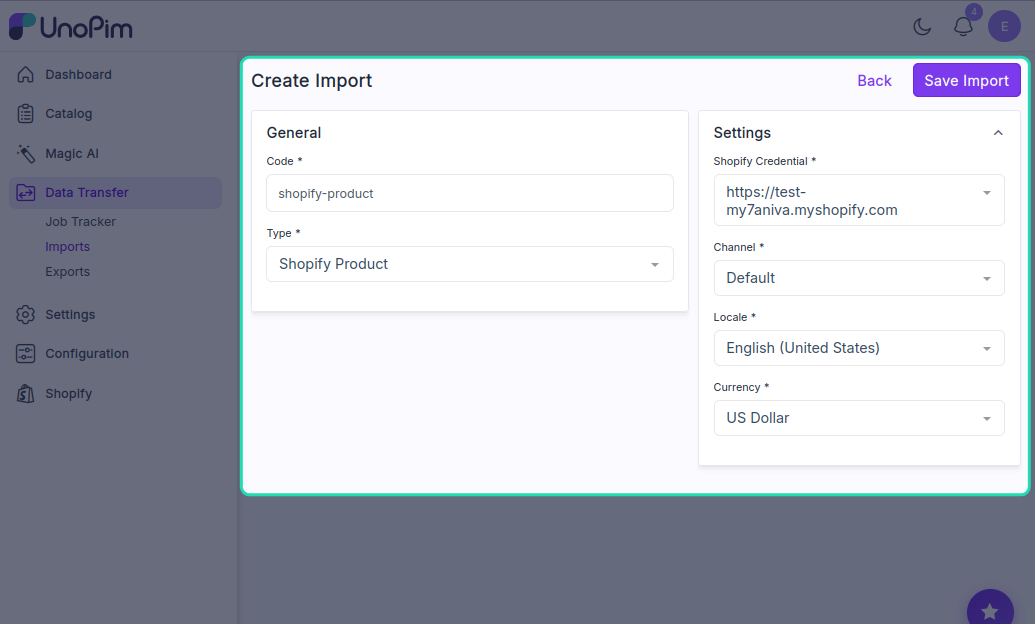The width and height of the screenshot is (1035, 624).
Task: Click the Catalog clipboard icon
Action: [25, 114]
